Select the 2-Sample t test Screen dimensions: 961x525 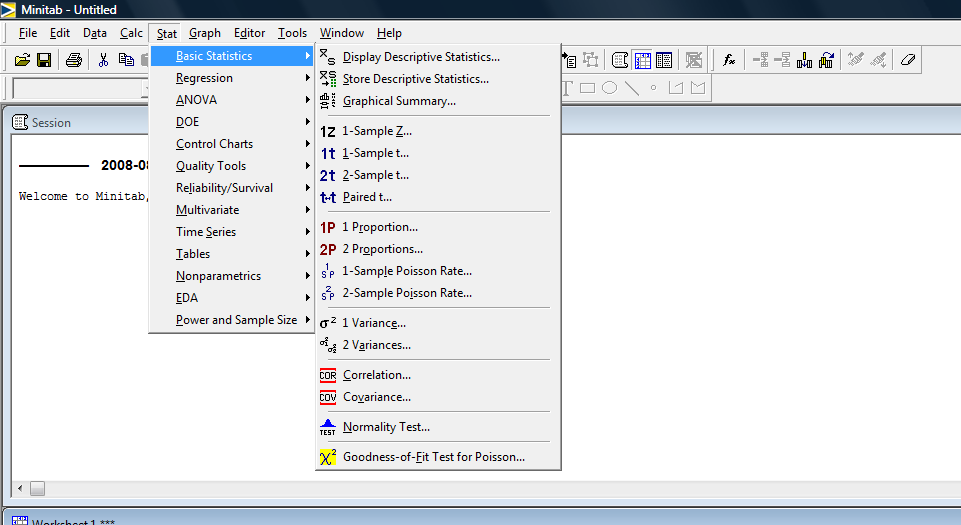coord(438,175)
